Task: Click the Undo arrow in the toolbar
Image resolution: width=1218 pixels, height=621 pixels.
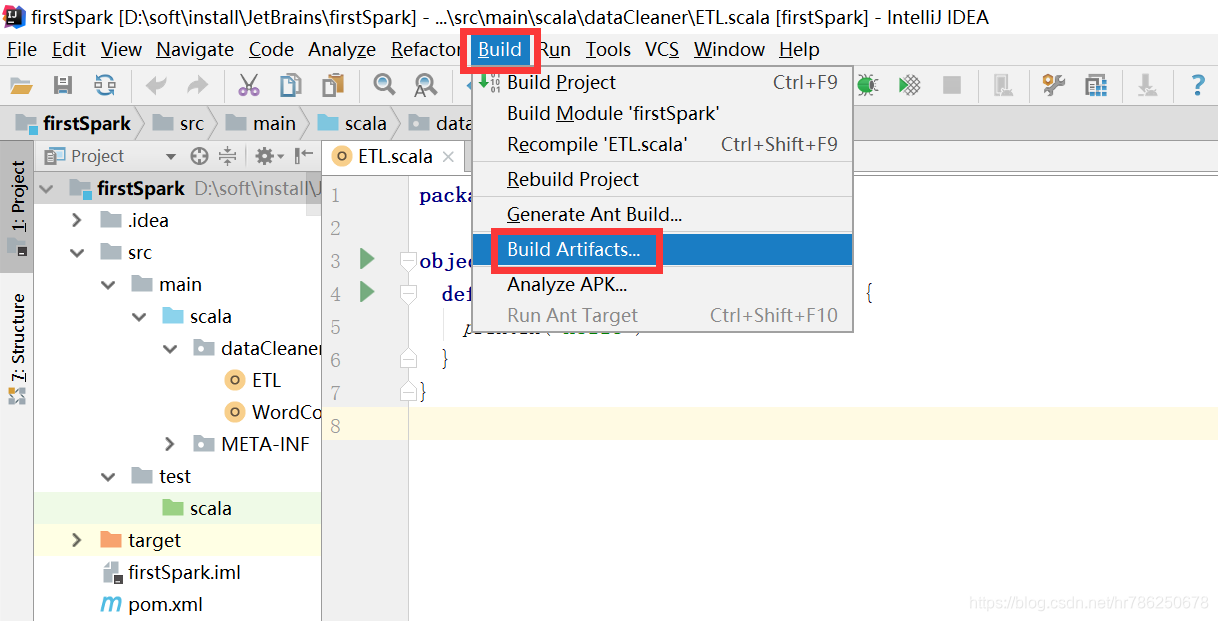Action: (156, 86)
